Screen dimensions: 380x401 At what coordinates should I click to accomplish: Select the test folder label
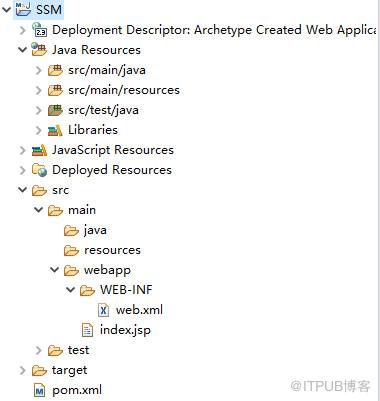79,350
